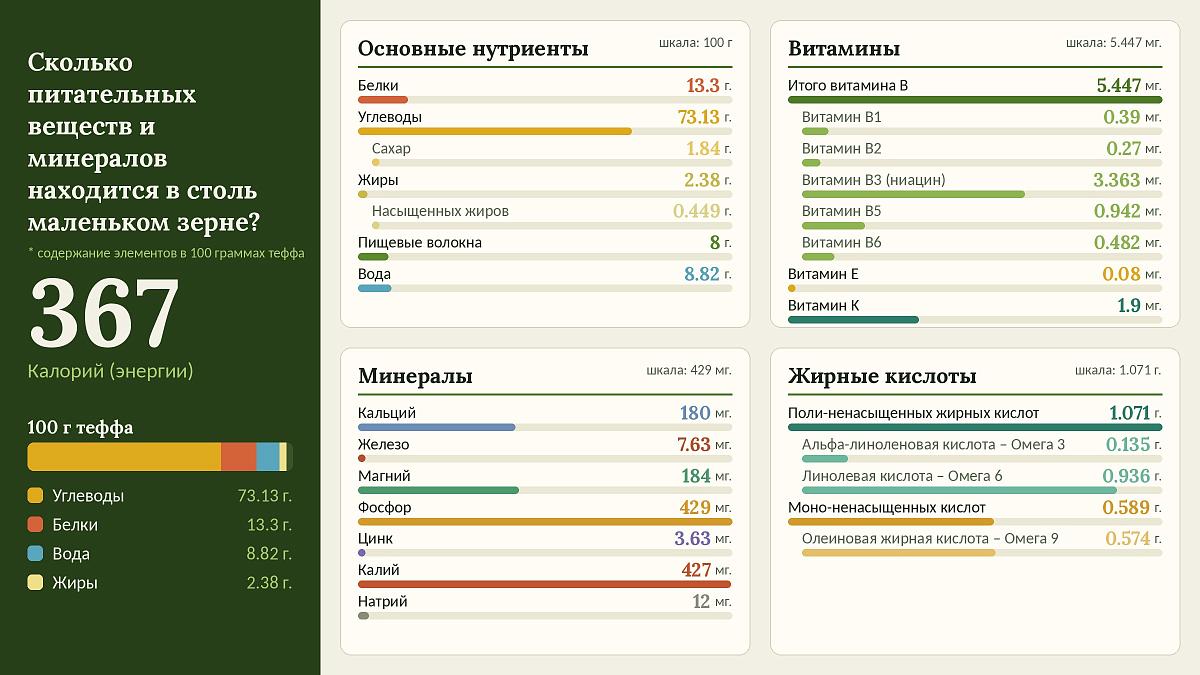Click the 2.38 г. value in legend
The height and width of the screenshot is (675, 1200).
pyautogui.click(x=269, y=582)
